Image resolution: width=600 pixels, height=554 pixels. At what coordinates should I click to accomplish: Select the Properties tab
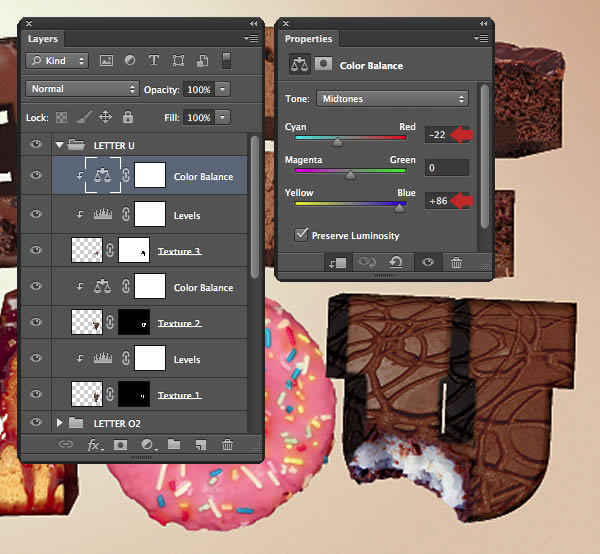[x=308, y=39]
